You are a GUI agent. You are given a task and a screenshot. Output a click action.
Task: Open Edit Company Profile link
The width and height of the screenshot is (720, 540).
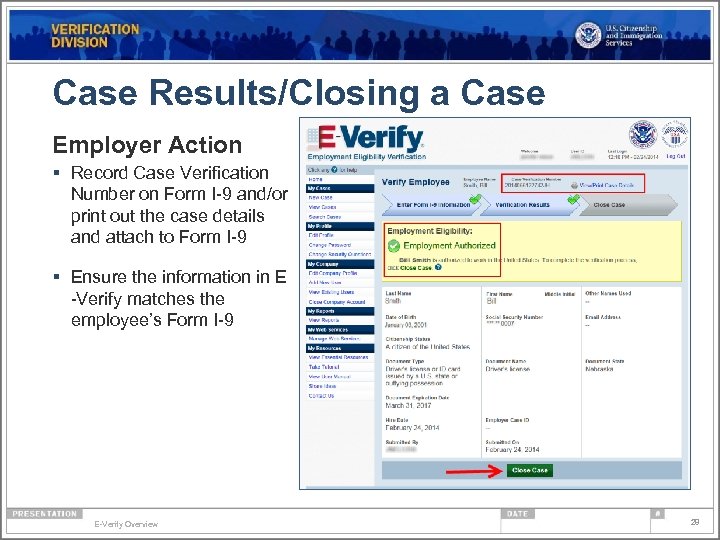333,273
